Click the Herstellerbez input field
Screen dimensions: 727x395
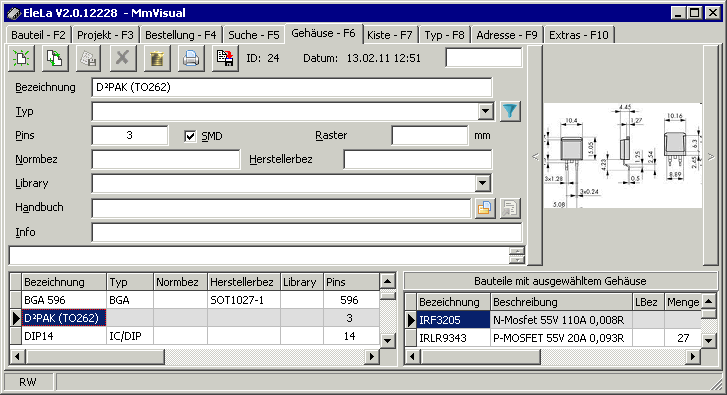(x=418, y=159)
